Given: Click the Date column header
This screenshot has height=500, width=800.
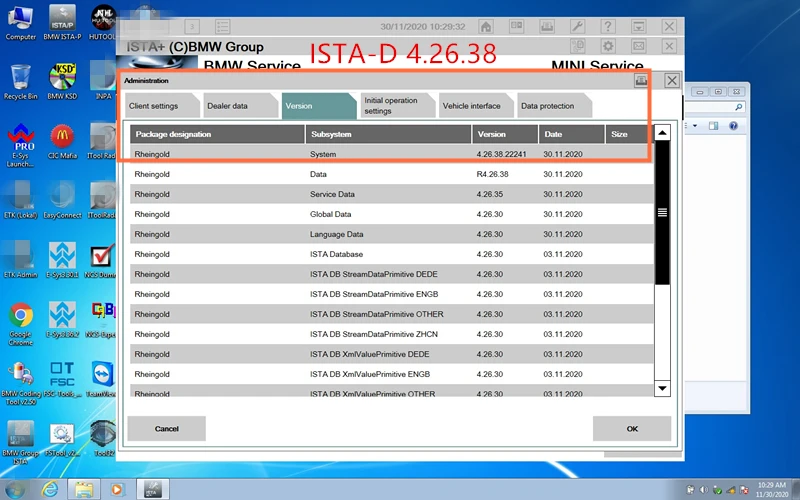Looking at the screenshot, I should click(x=571, y=134).
